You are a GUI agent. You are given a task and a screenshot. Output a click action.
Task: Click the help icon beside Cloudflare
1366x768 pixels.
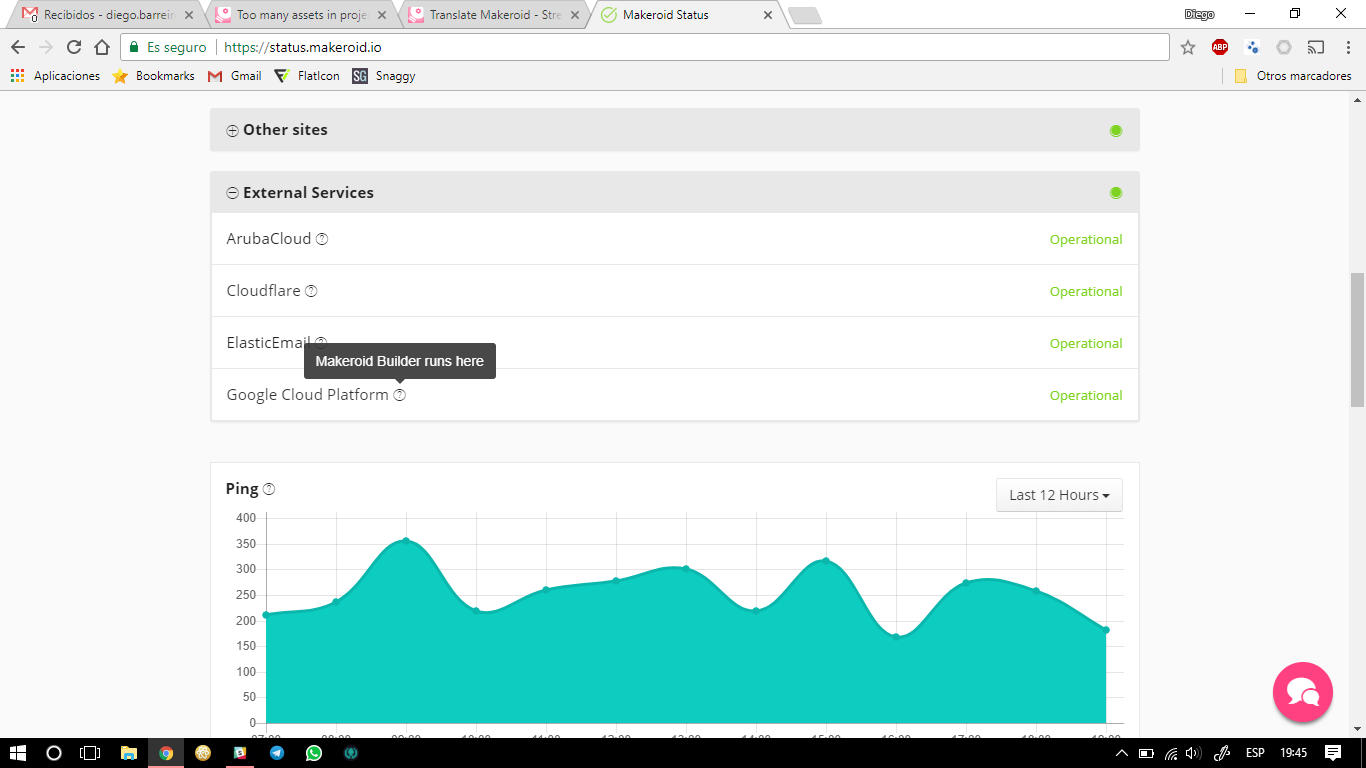pos(311,291)
